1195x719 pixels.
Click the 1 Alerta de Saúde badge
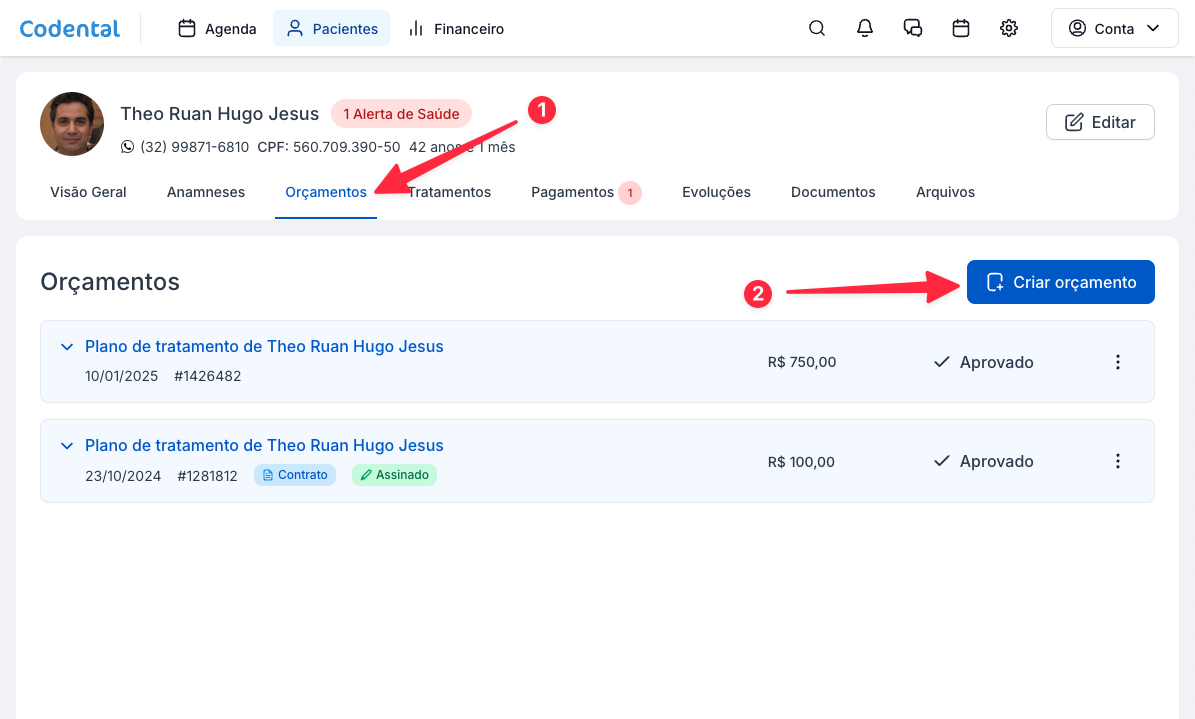coord(401,114)
